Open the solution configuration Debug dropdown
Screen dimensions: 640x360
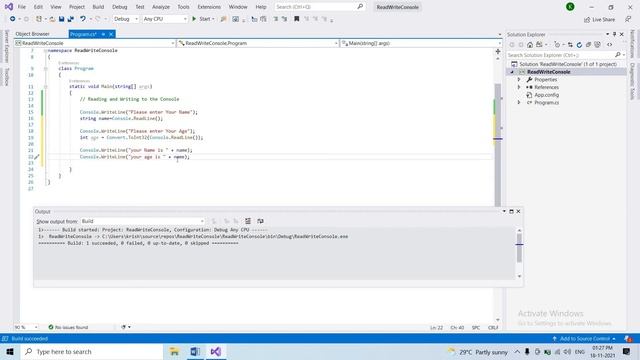pos(126,19)
